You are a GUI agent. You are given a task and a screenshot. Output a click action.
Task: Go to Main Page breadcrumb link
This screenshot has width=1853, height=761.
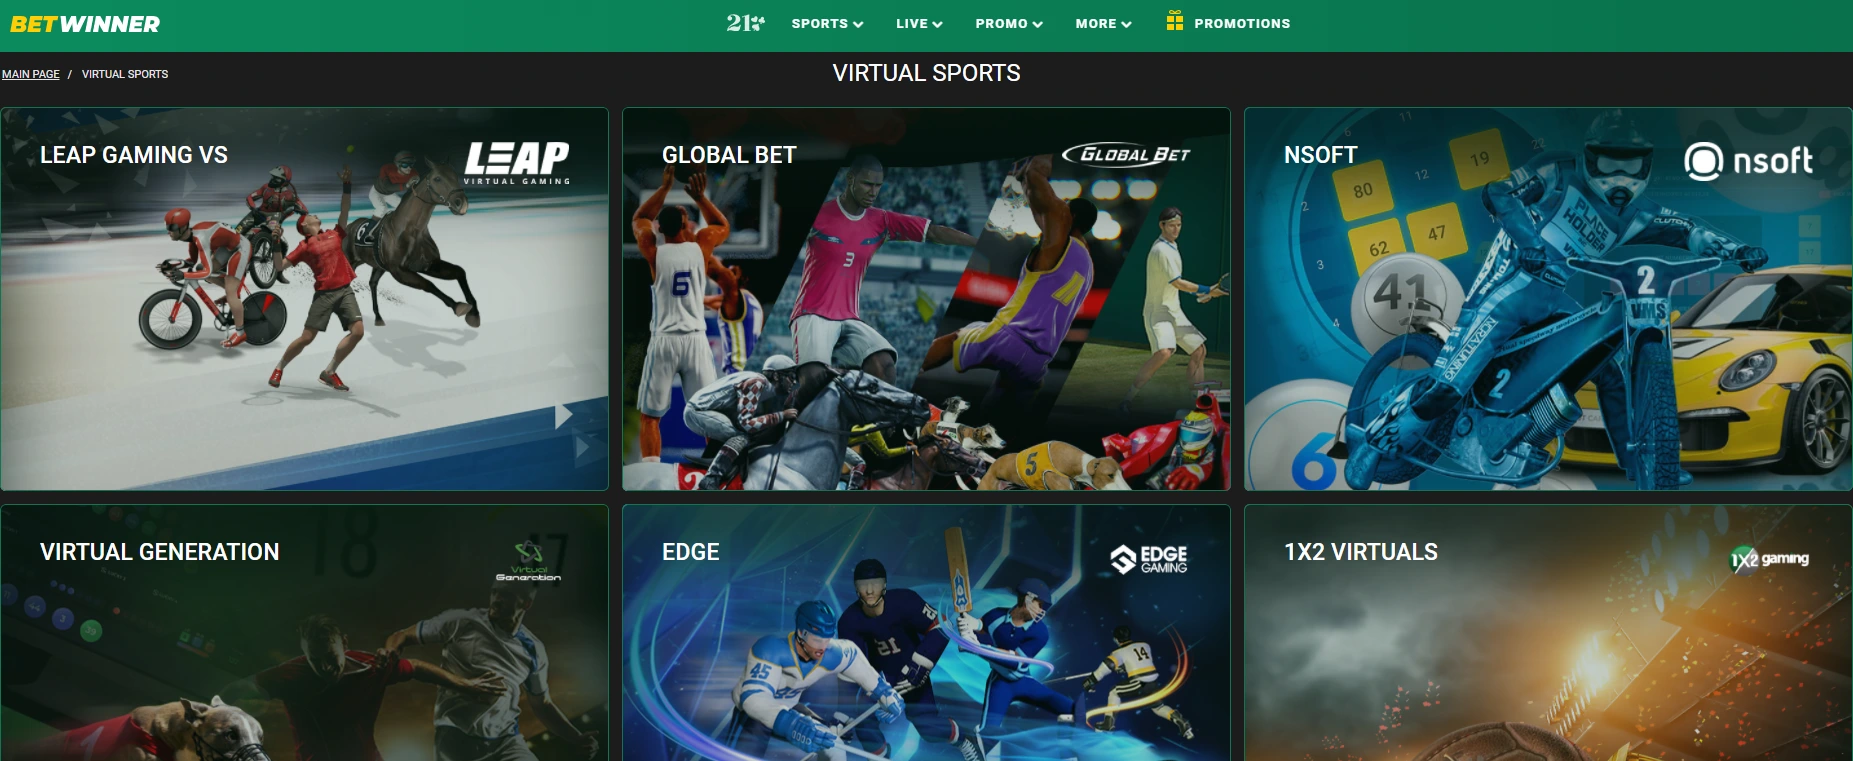pos(31,74)
